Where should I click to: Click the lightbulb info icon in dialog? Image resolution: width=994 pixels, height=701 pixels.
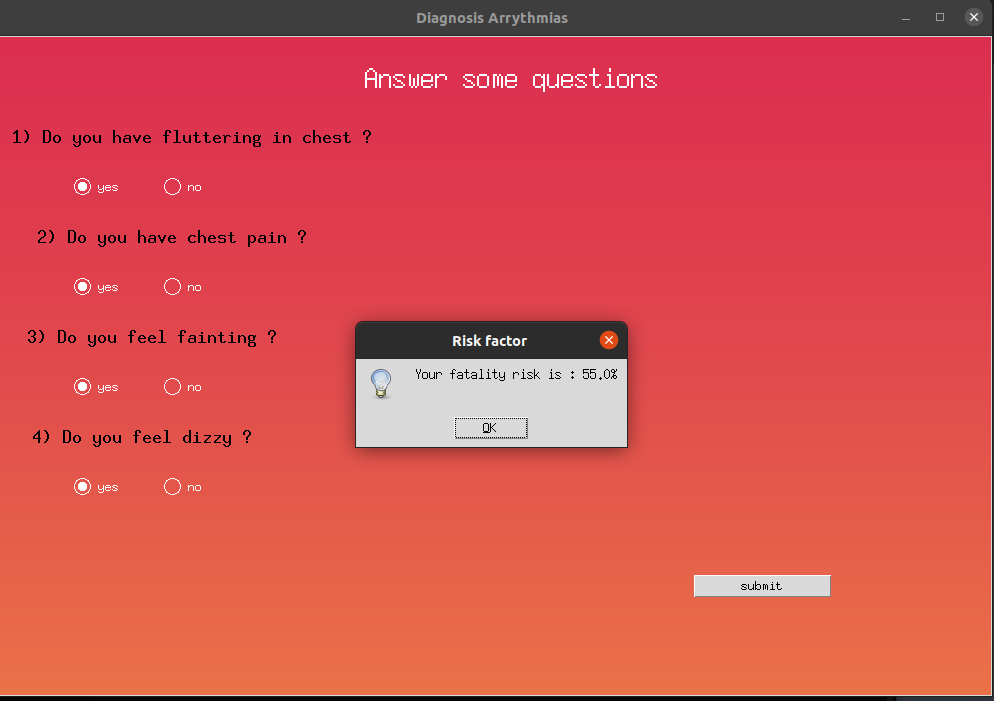(381, 383)
